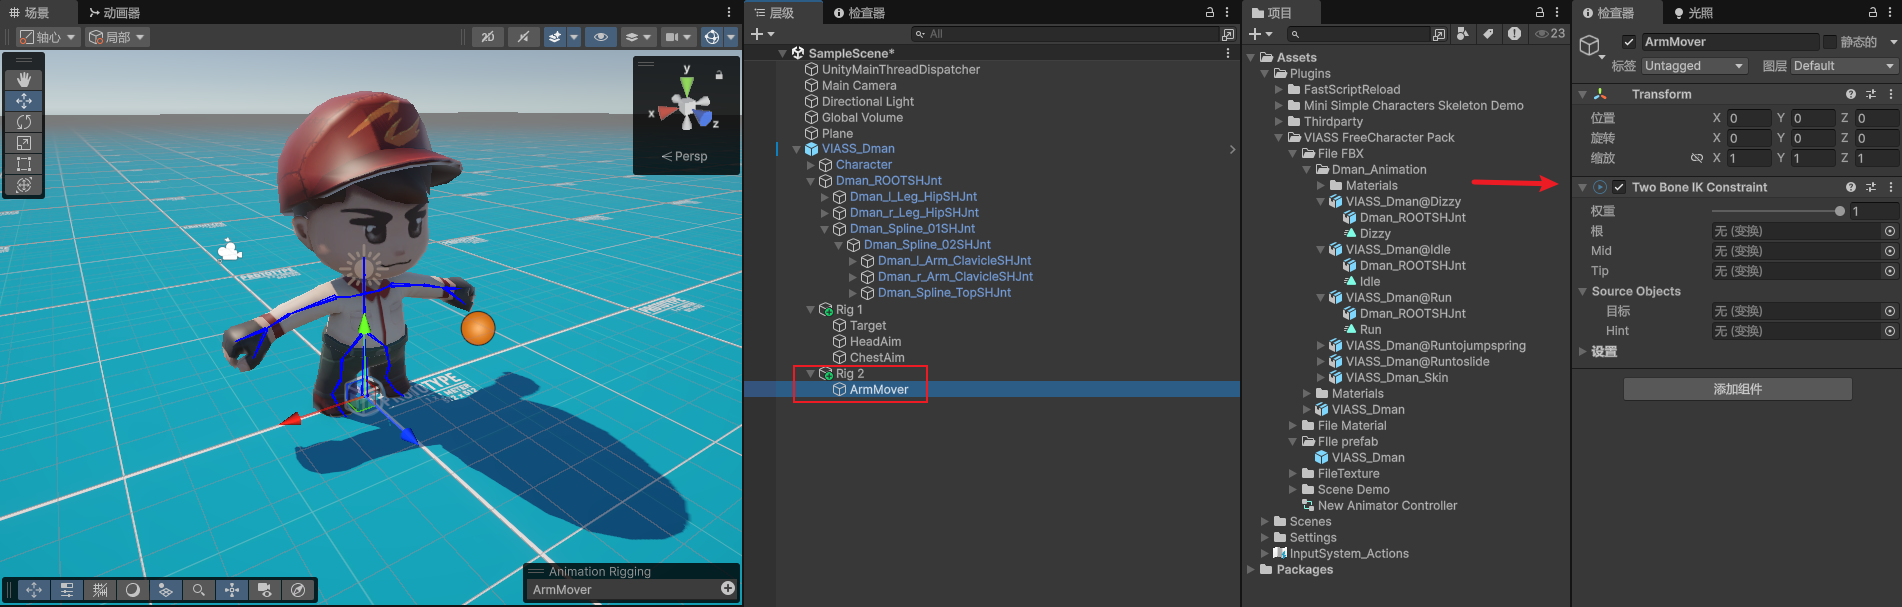Image resolution: width=1902 pixels, height=607 pixels.
Task: Toggle the 静态的 static checkbox
Action: pos(1830,42)
